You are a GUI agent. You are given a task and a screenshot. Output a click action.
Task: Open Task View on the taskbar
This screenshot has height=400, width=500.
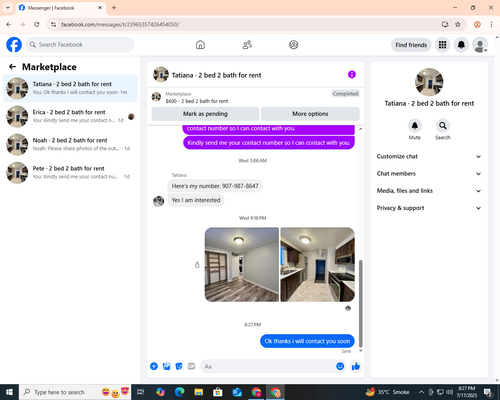(x=141, y=392)
